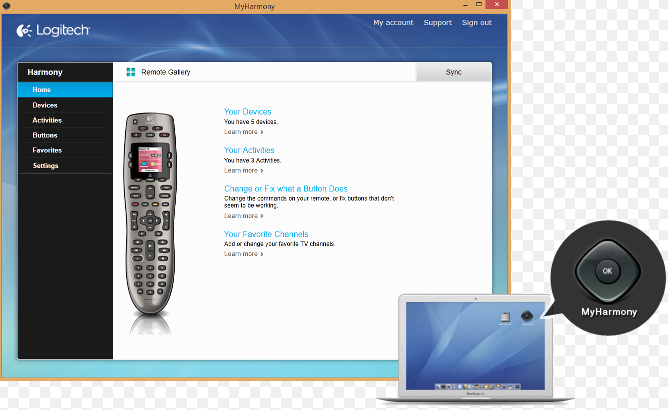Click the Remote Gallery label
668x410 pixels.
click(166, 72)
